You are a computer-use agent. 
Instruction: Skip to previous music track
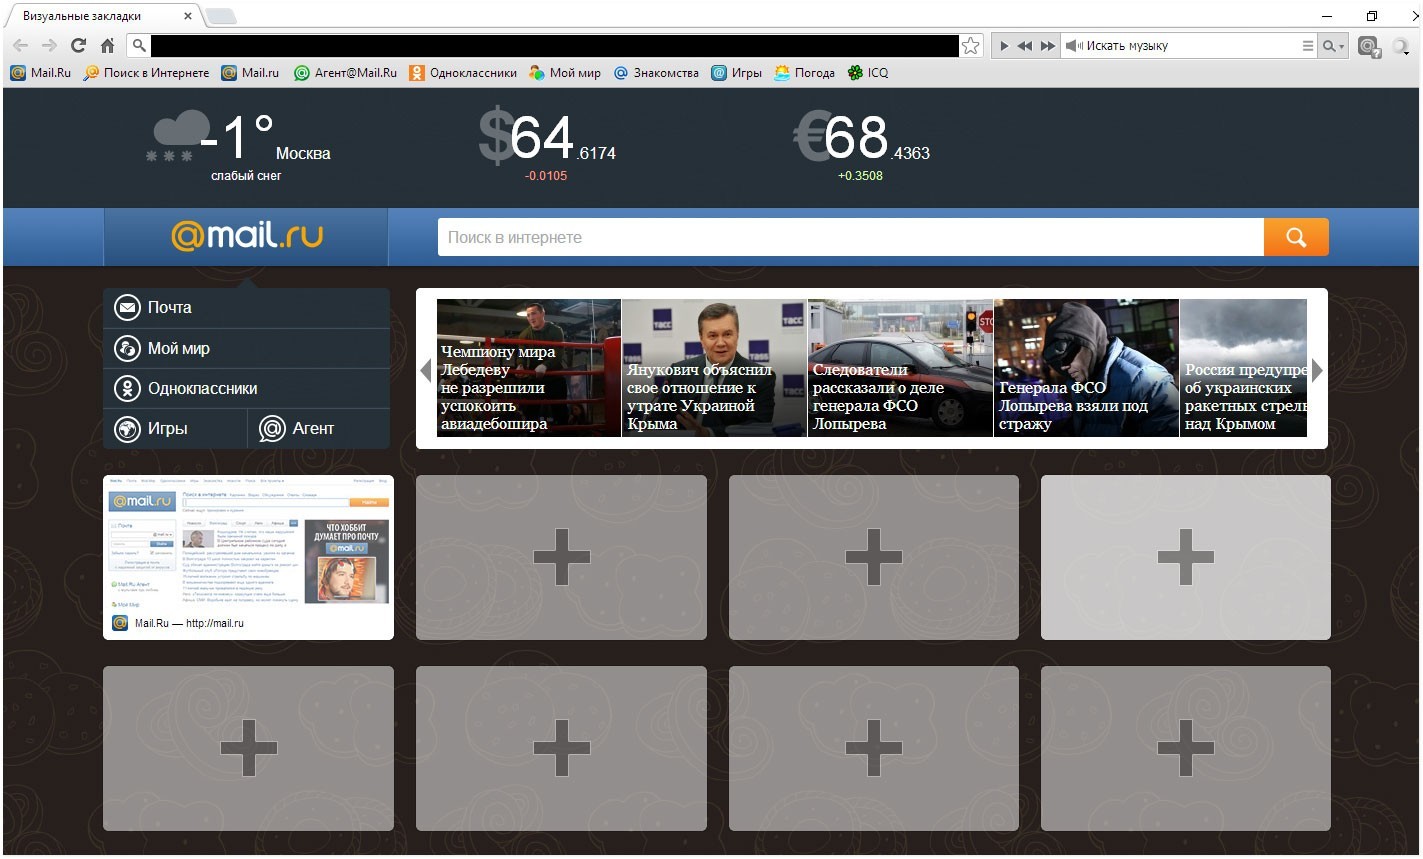1025,46
